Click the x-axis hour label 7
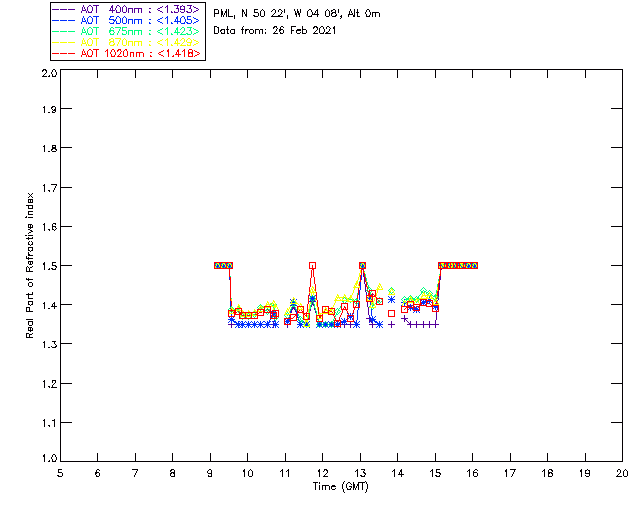This screenshot has height=512, width=640. pyautogui.click(x=135, y=473)
